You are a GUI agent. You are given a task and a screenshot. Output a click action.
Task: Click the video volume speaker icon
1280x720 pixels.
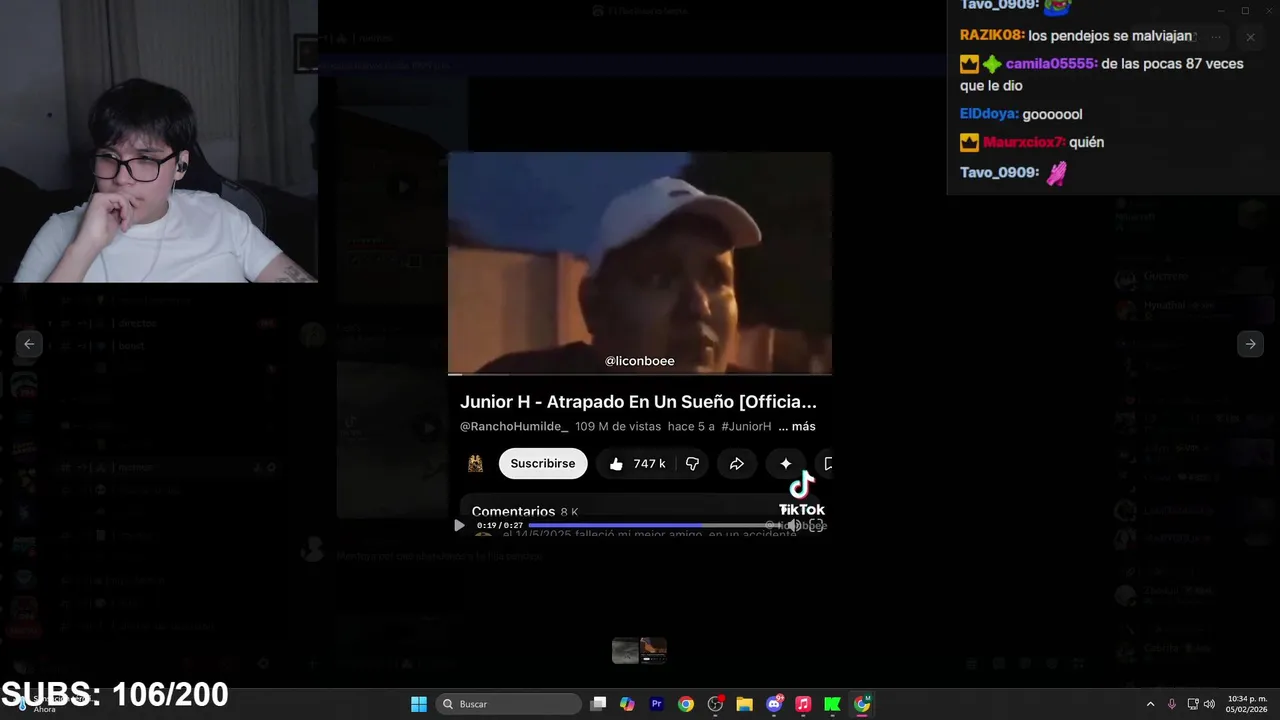pyautogui.click(x=793, y=525)
